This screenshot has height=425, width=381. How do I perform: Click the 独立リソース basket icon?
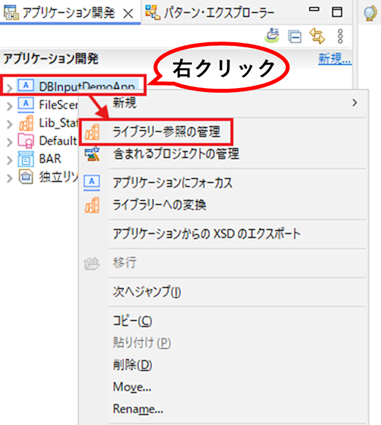[26, 177]
